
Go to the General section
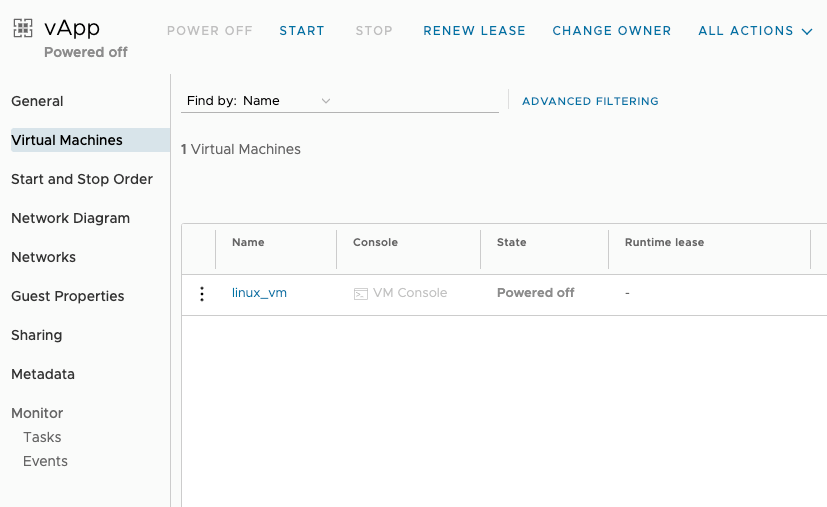coord(37,101)
